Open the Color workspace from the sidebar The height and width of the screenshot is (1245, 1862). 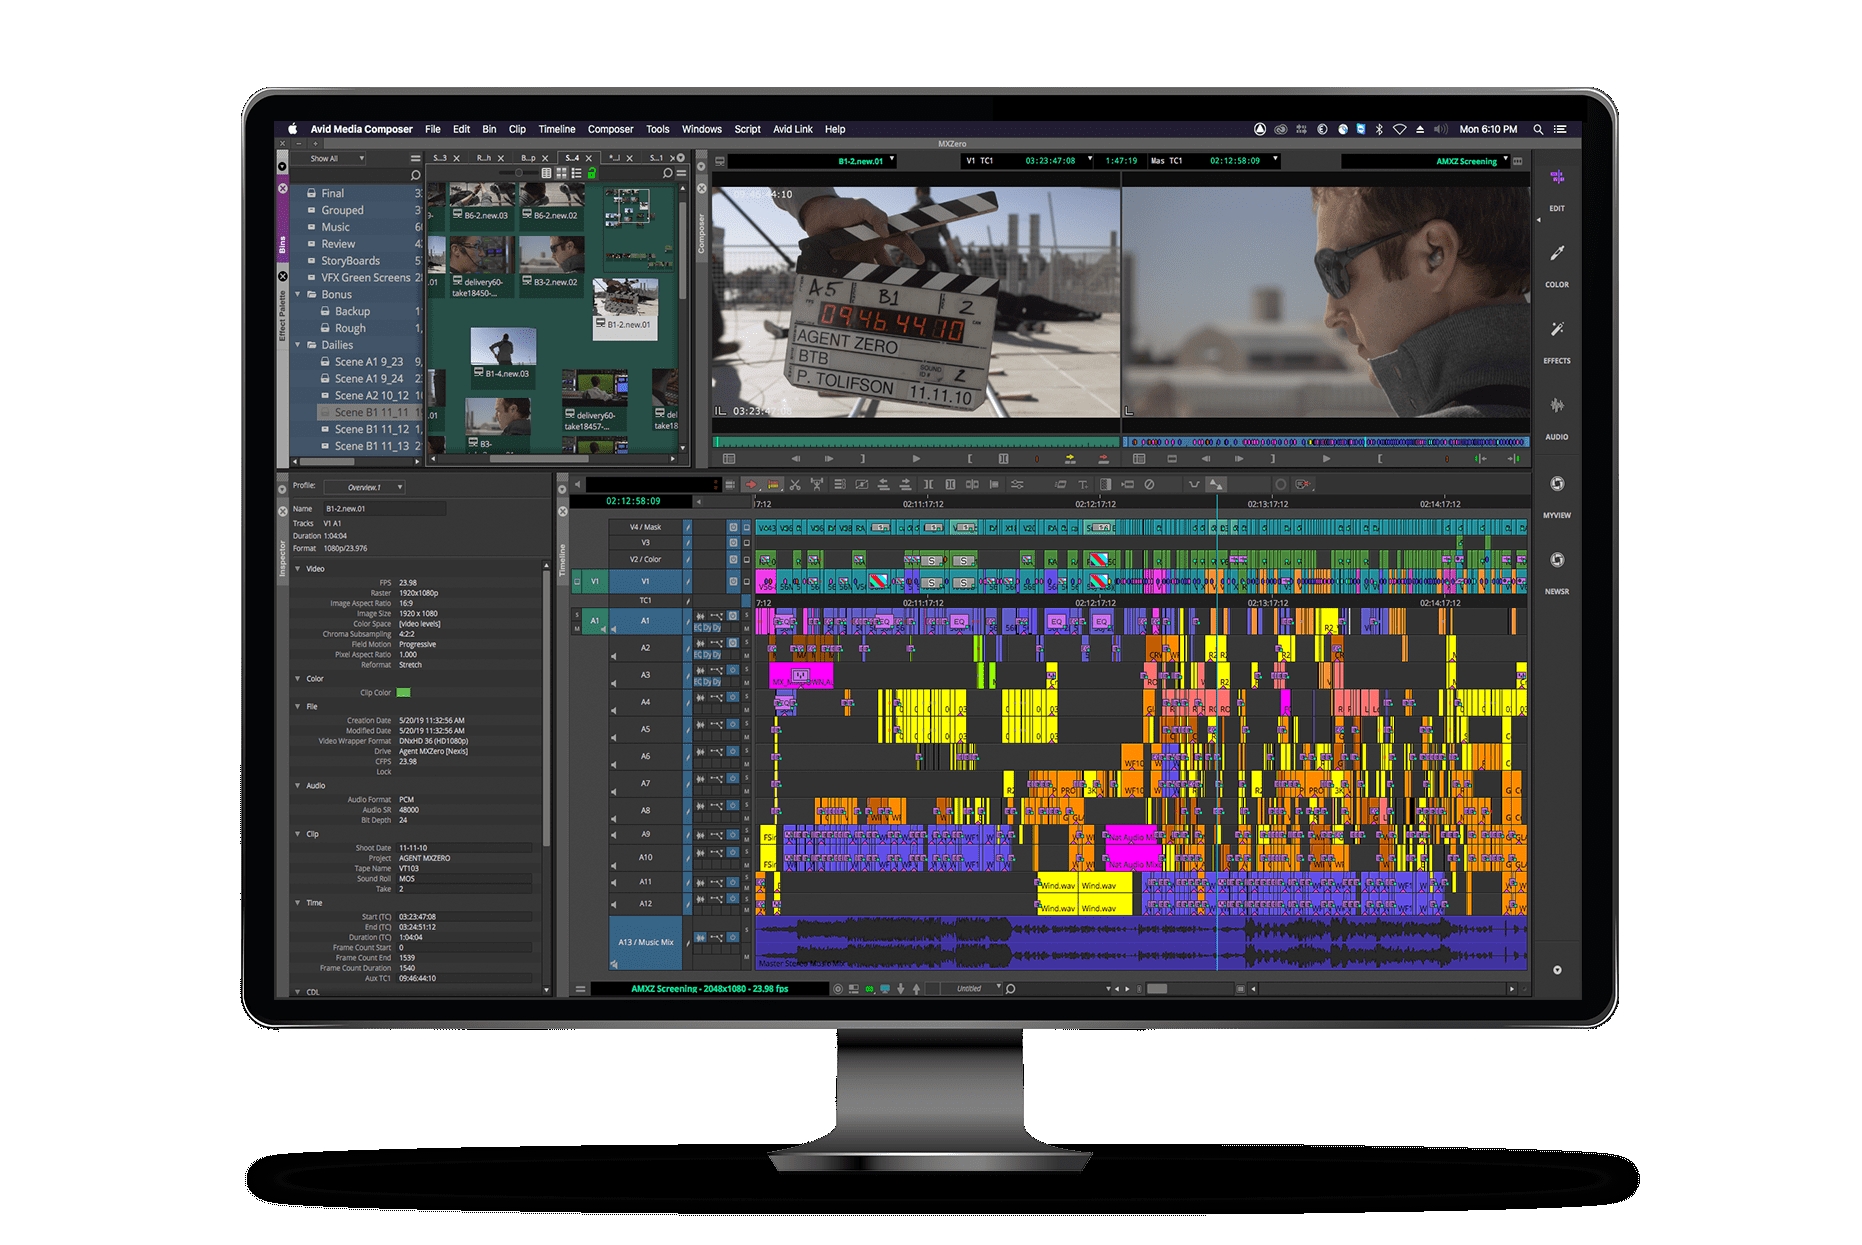pos(1556,255)
